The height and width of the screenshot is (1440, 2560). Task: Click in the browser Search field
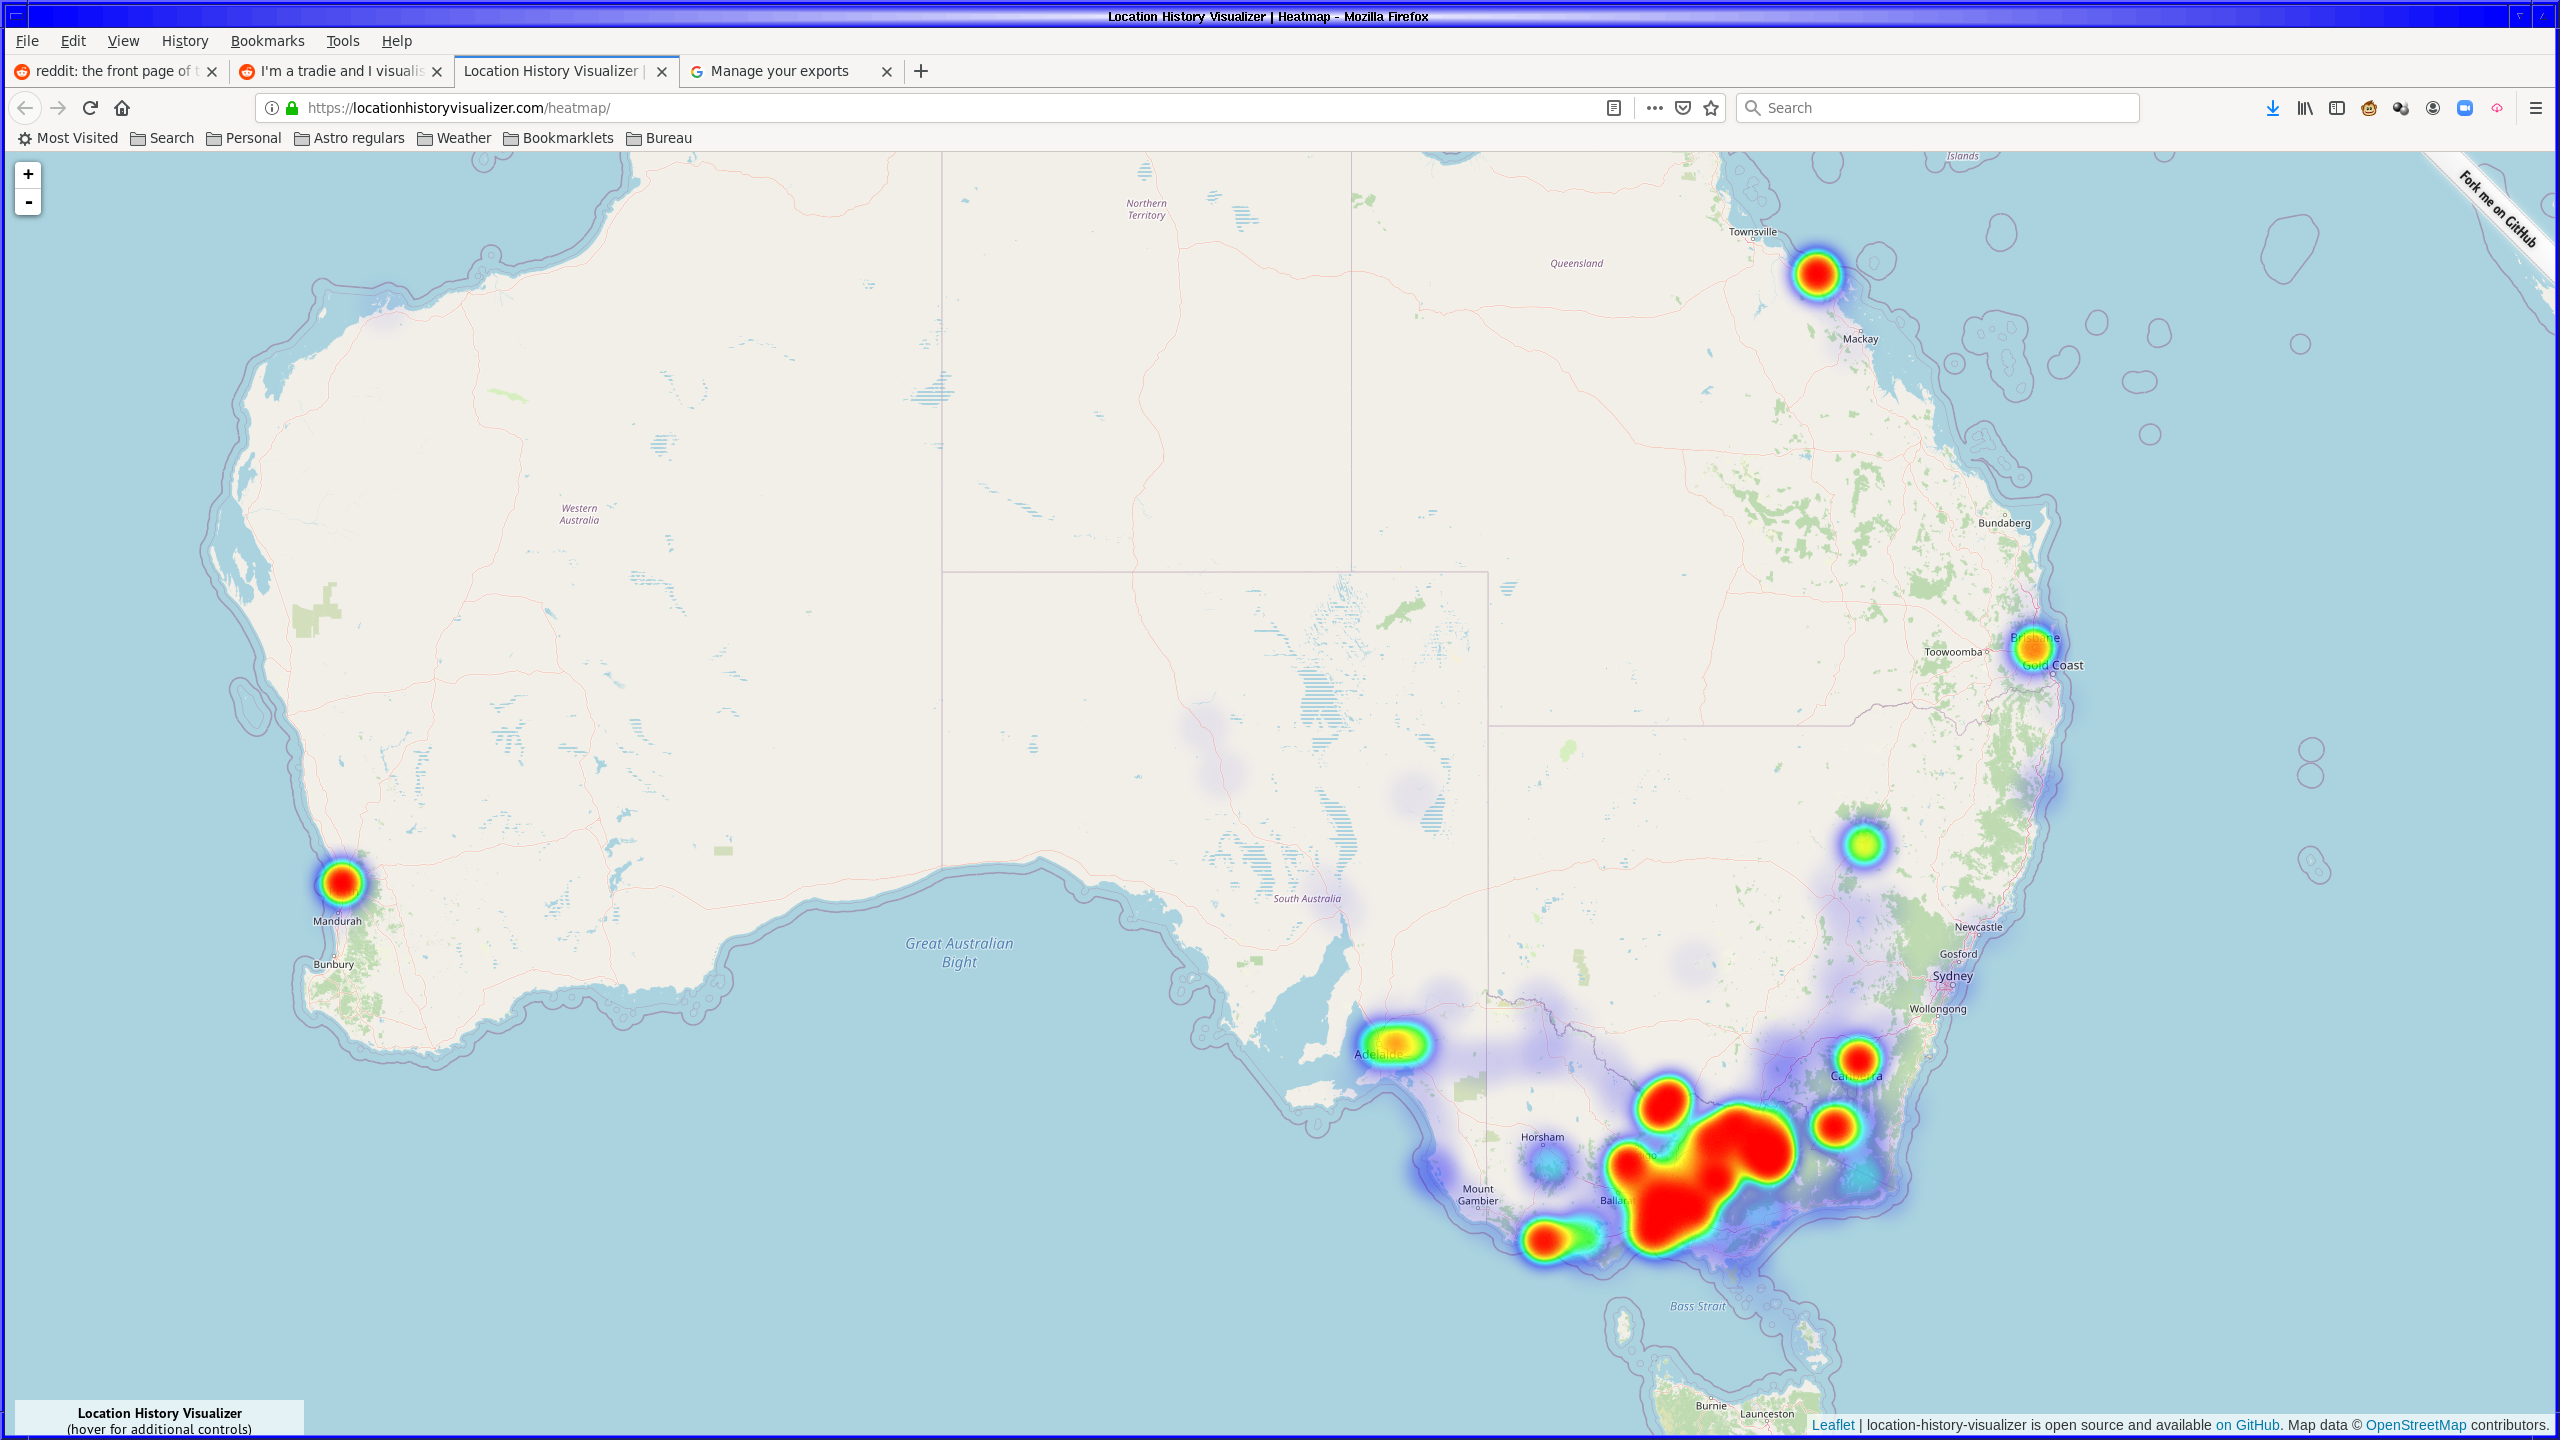pos(1940,108)
